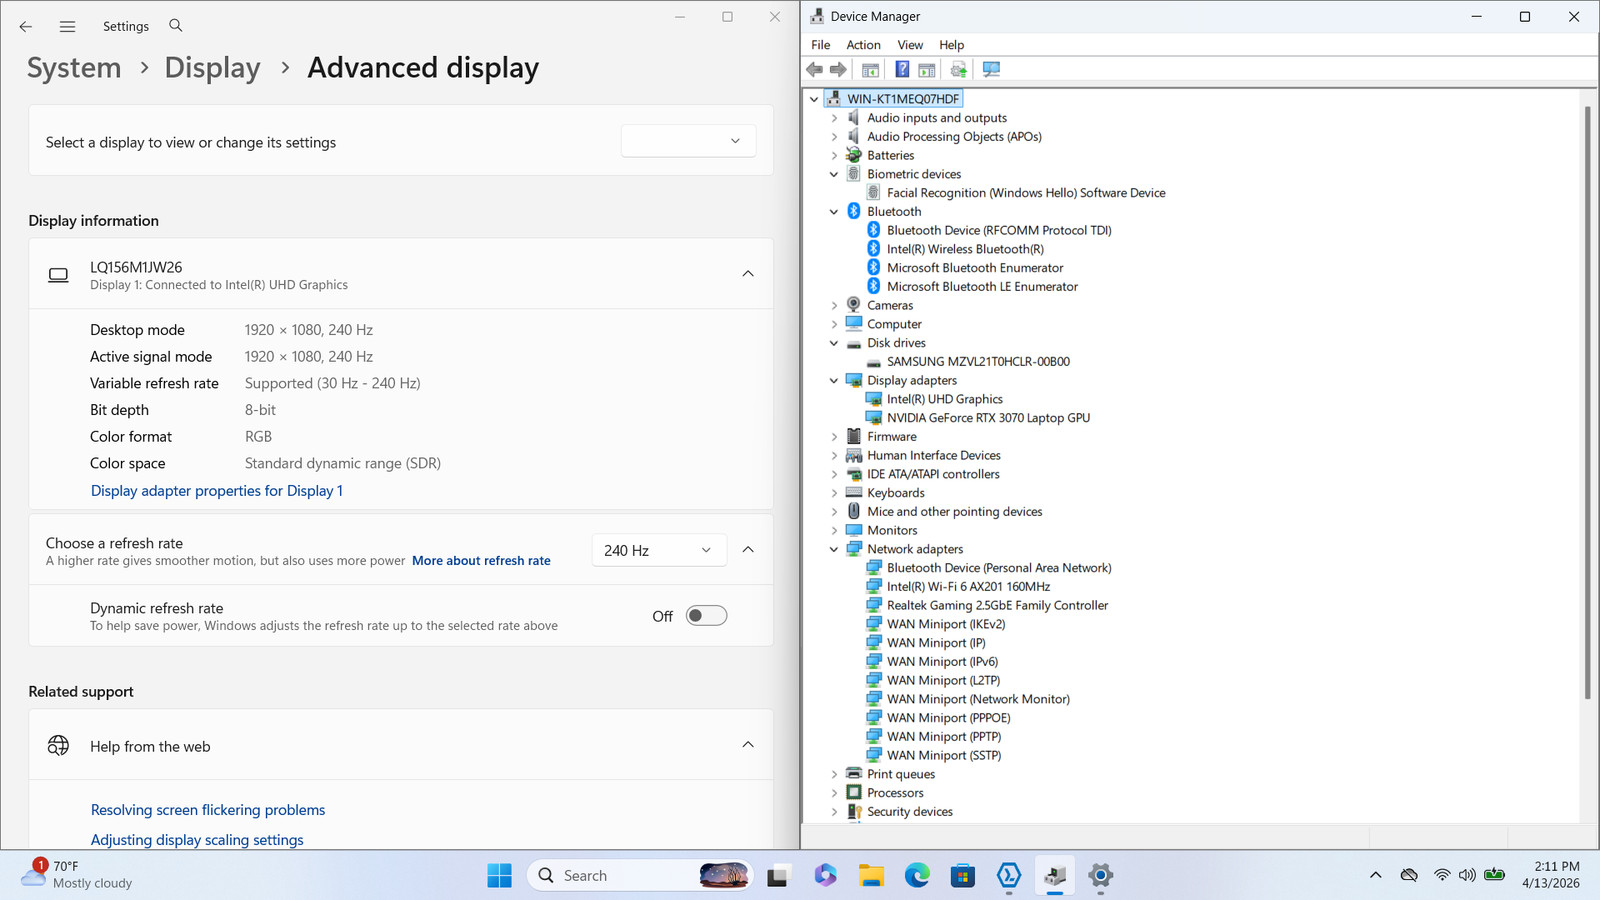The width and height of the screenshot is (1600, 900).
Task: Open Microsoft Store from taskbar
Action: pos(963,876)
